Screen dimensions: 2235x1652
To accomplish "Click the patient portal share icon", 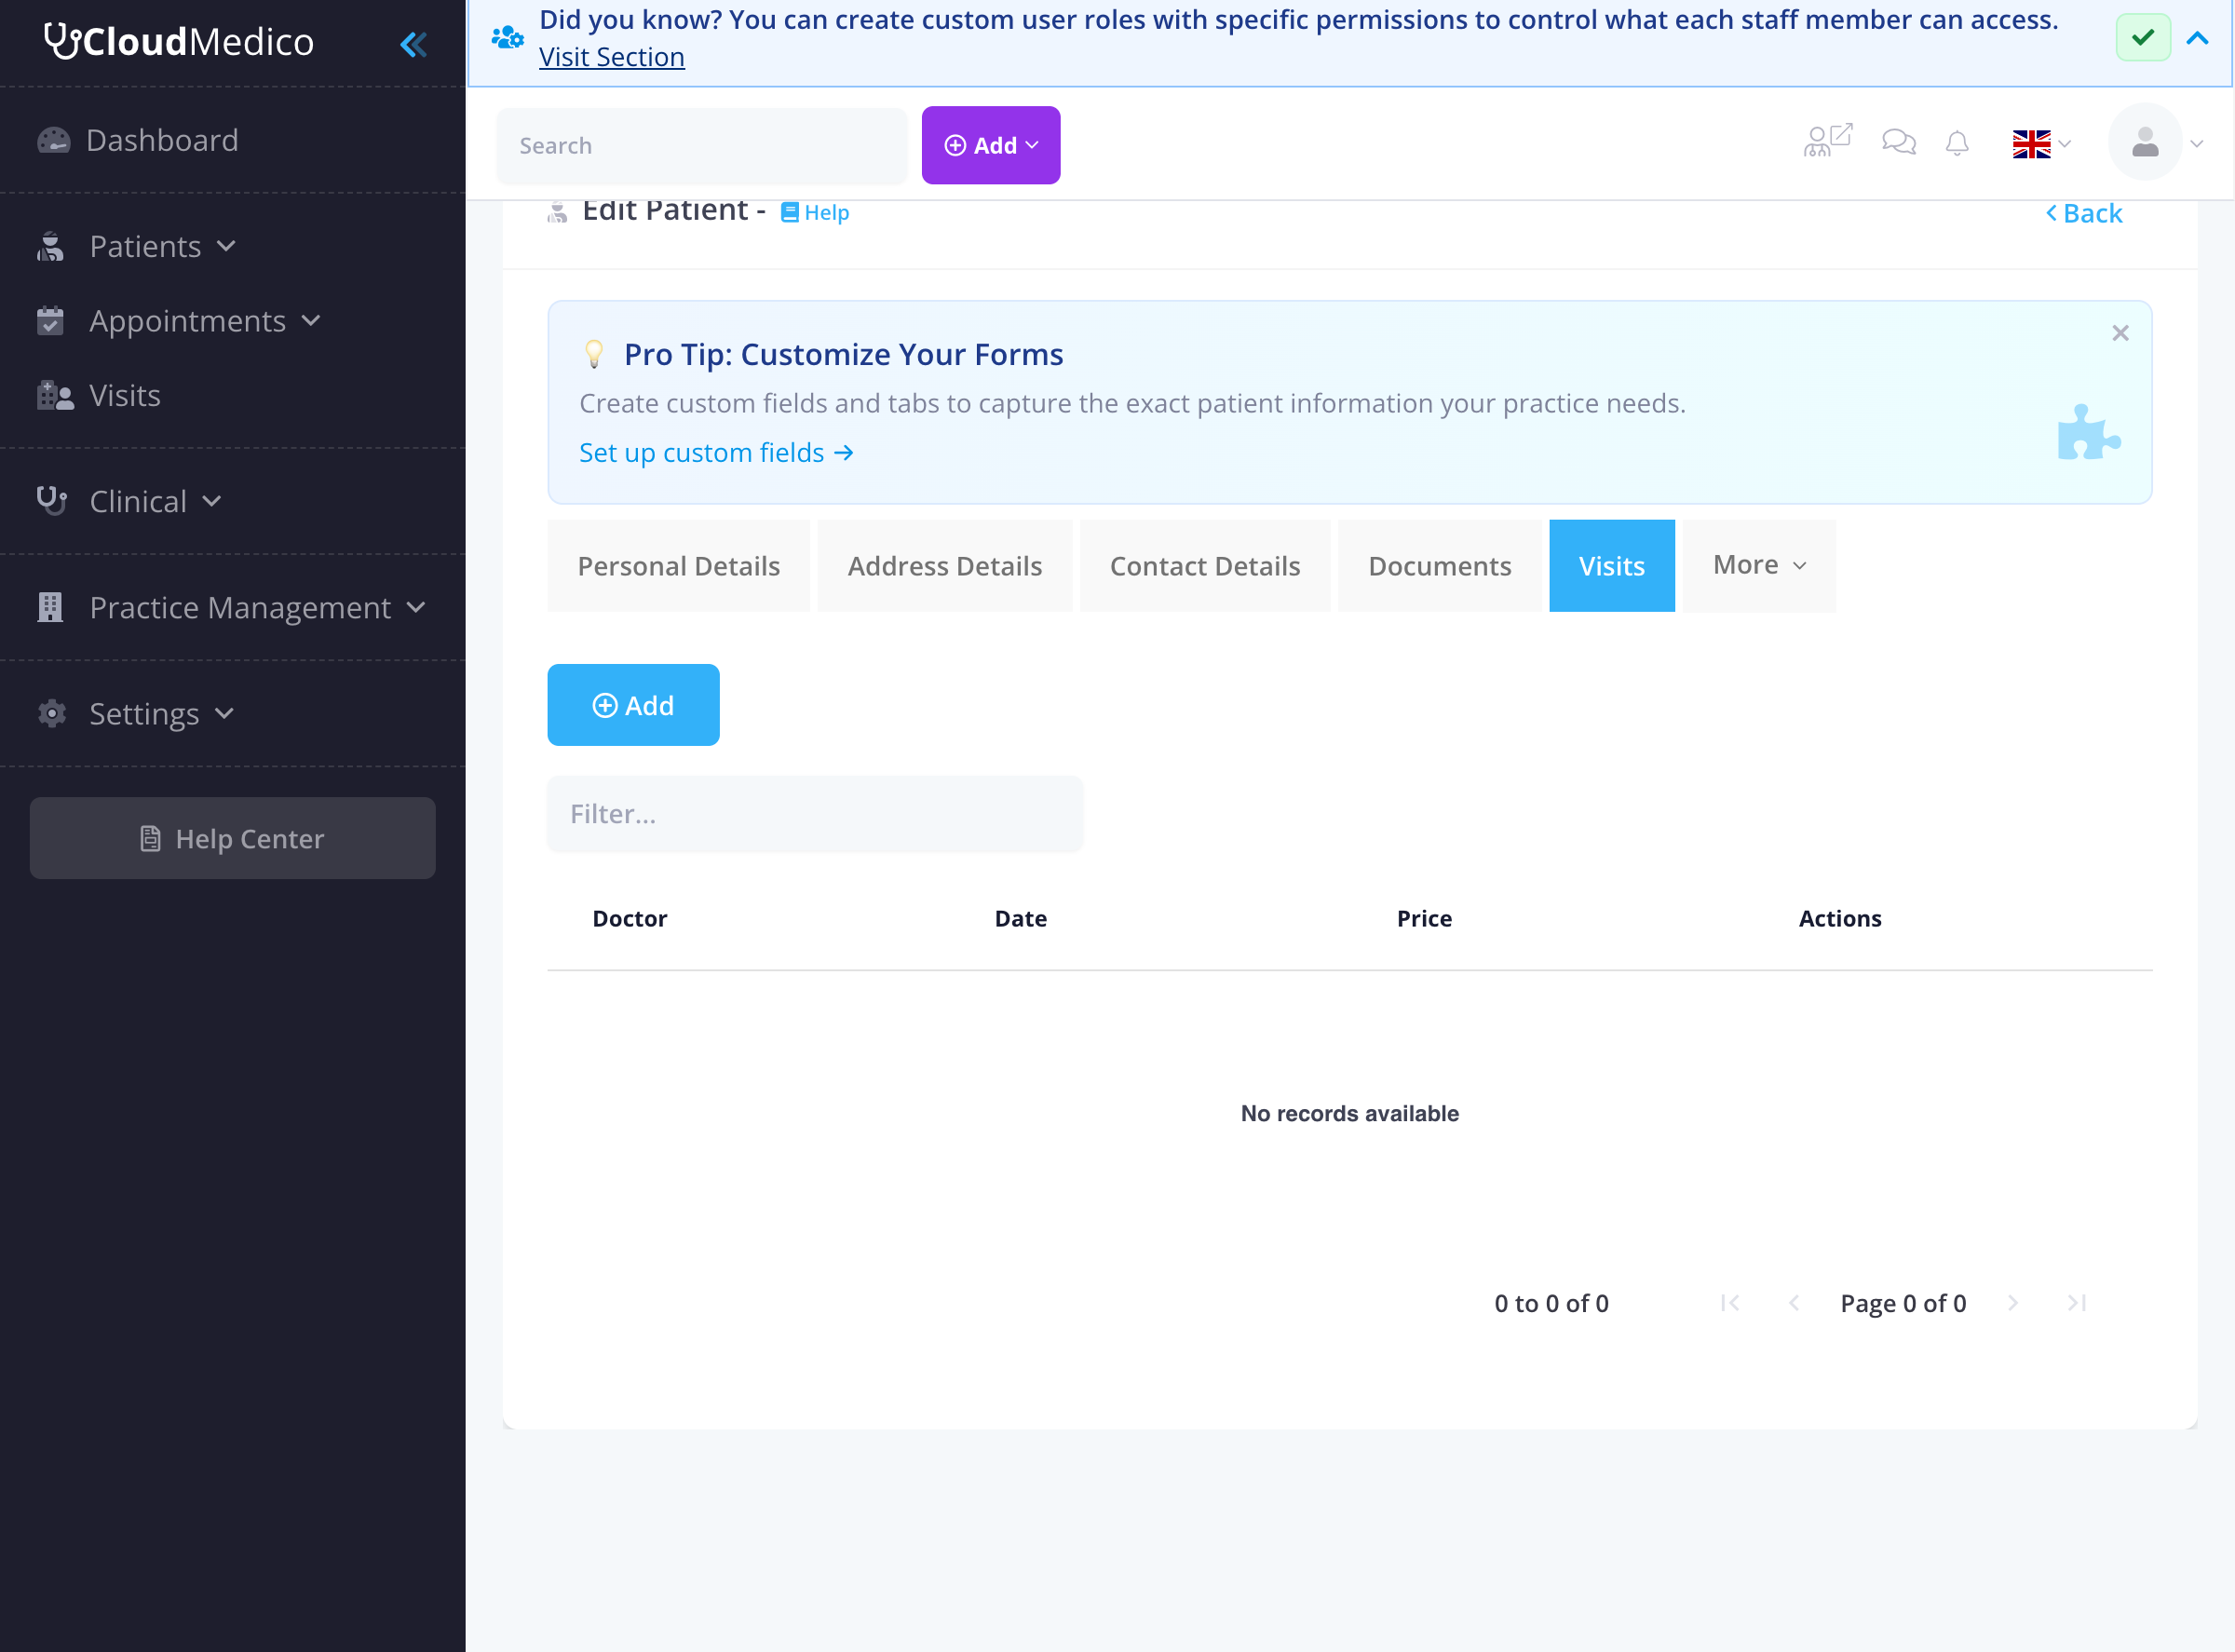I will (x=1827, y=141).
